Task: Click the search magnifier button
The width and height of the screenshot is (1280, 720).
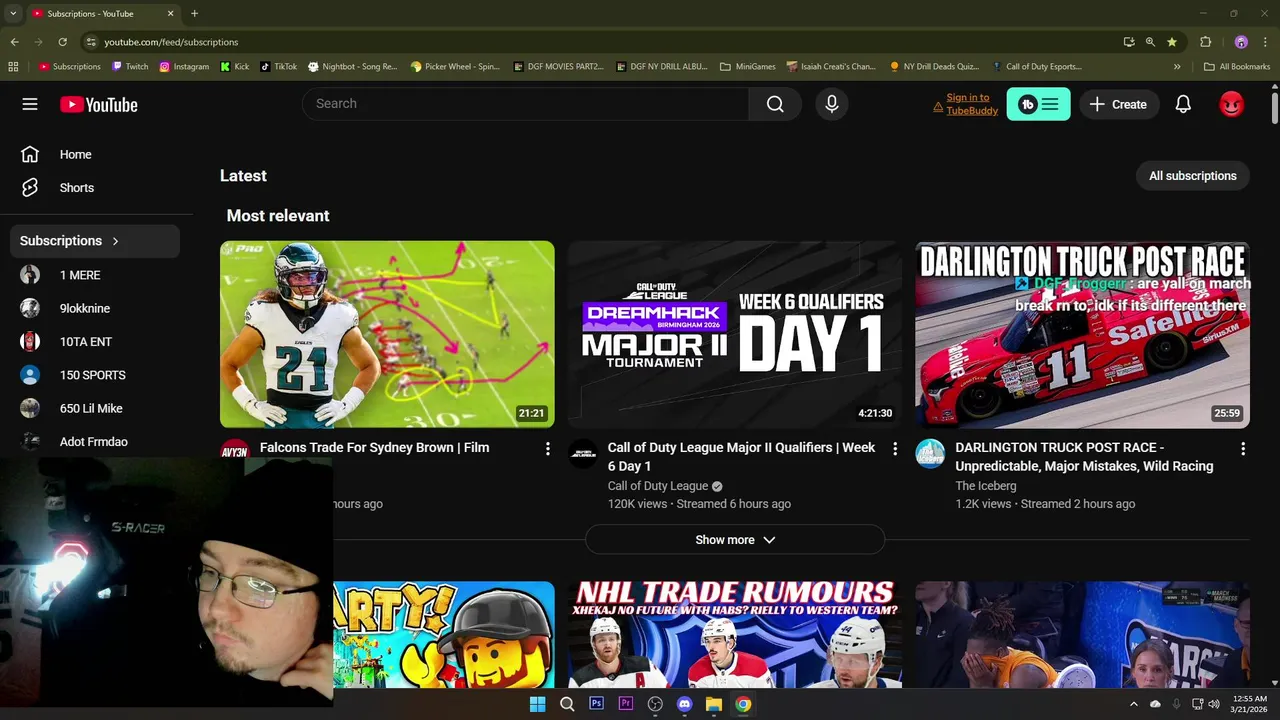Action: pos(775,104)
